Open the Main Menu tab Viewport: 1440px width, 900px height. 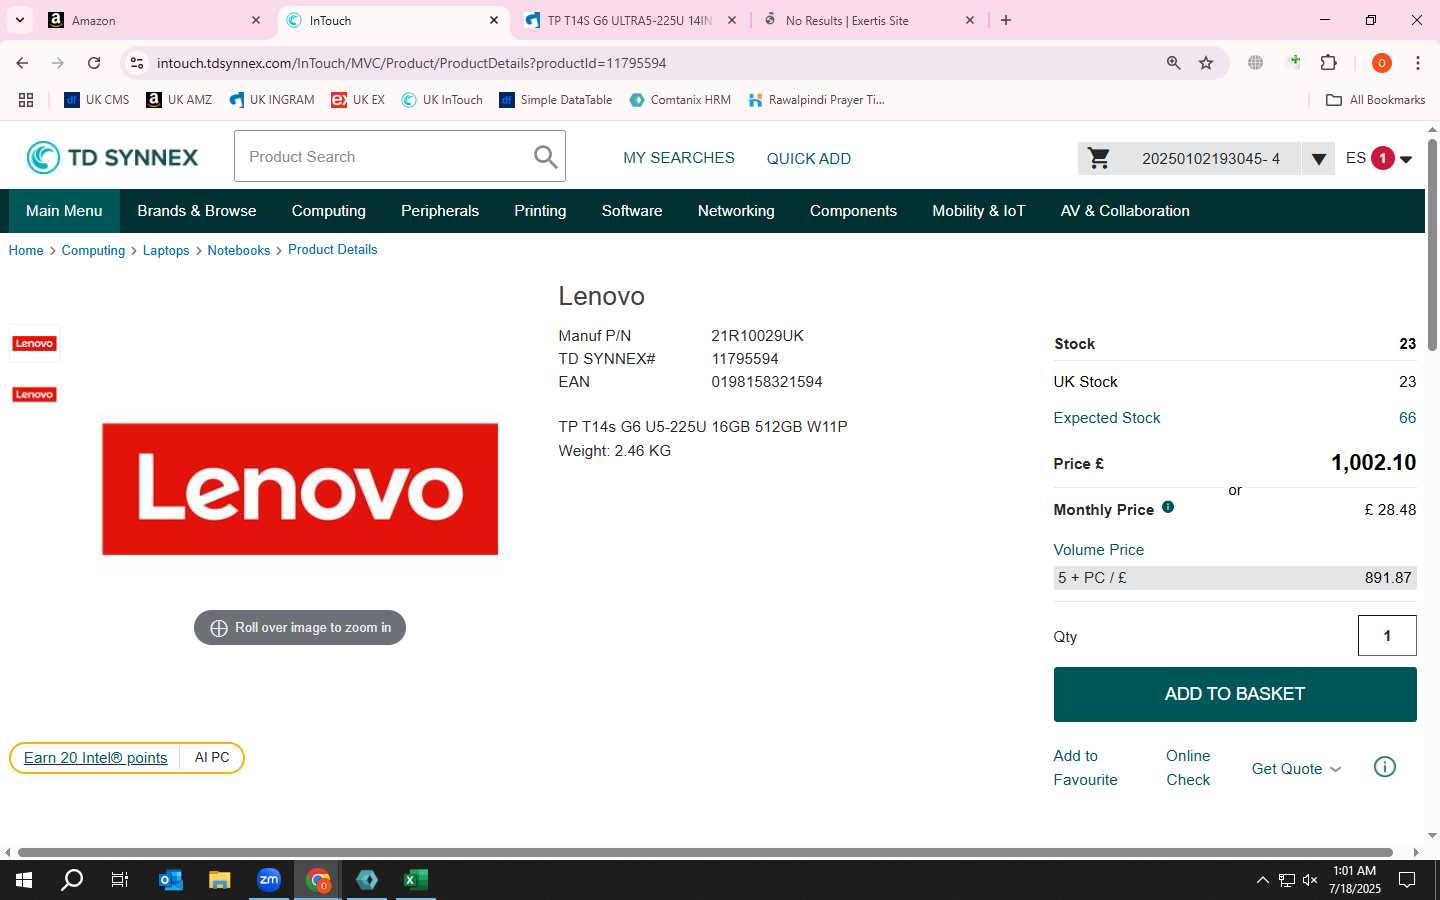point(64,211)
